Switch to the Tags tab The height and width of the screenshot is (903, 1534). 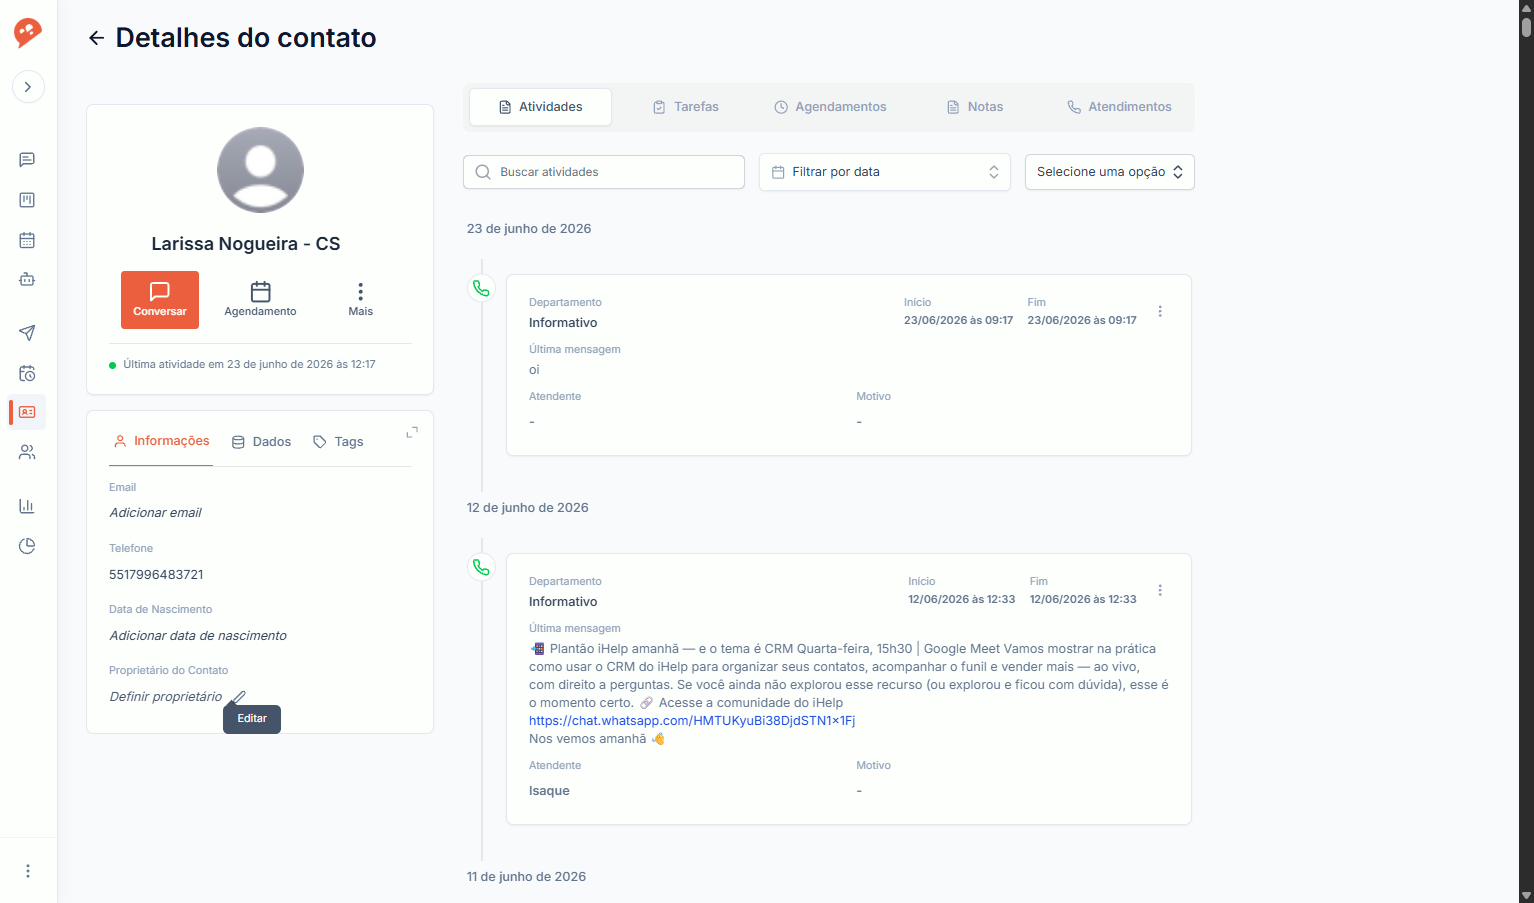click(338, 442)
